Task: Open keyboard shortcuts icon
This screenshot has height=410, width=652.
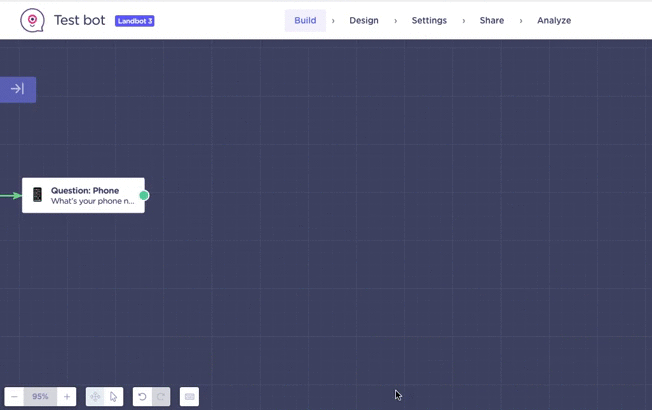Action: [190, 397]
